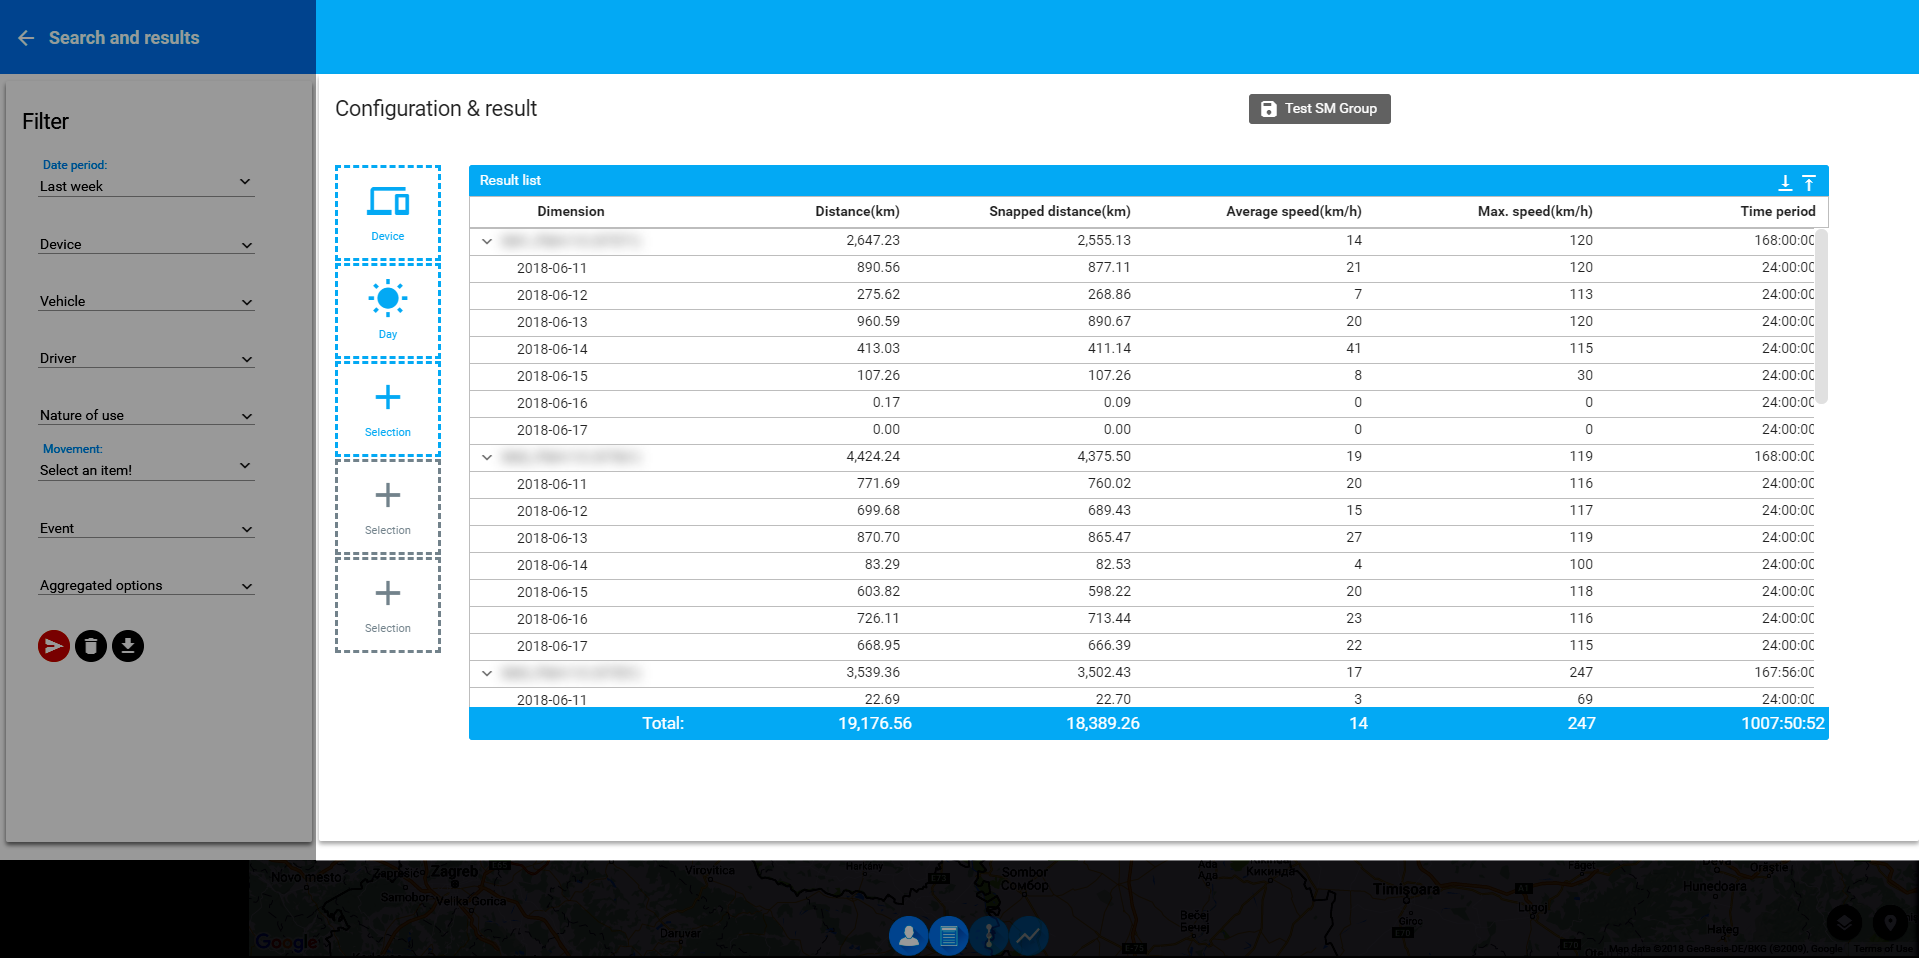The height and width of the screenshot is (958, 1919).
Task: Click the line chart icon on the map toolbar
Action: tap(1028, 936)
